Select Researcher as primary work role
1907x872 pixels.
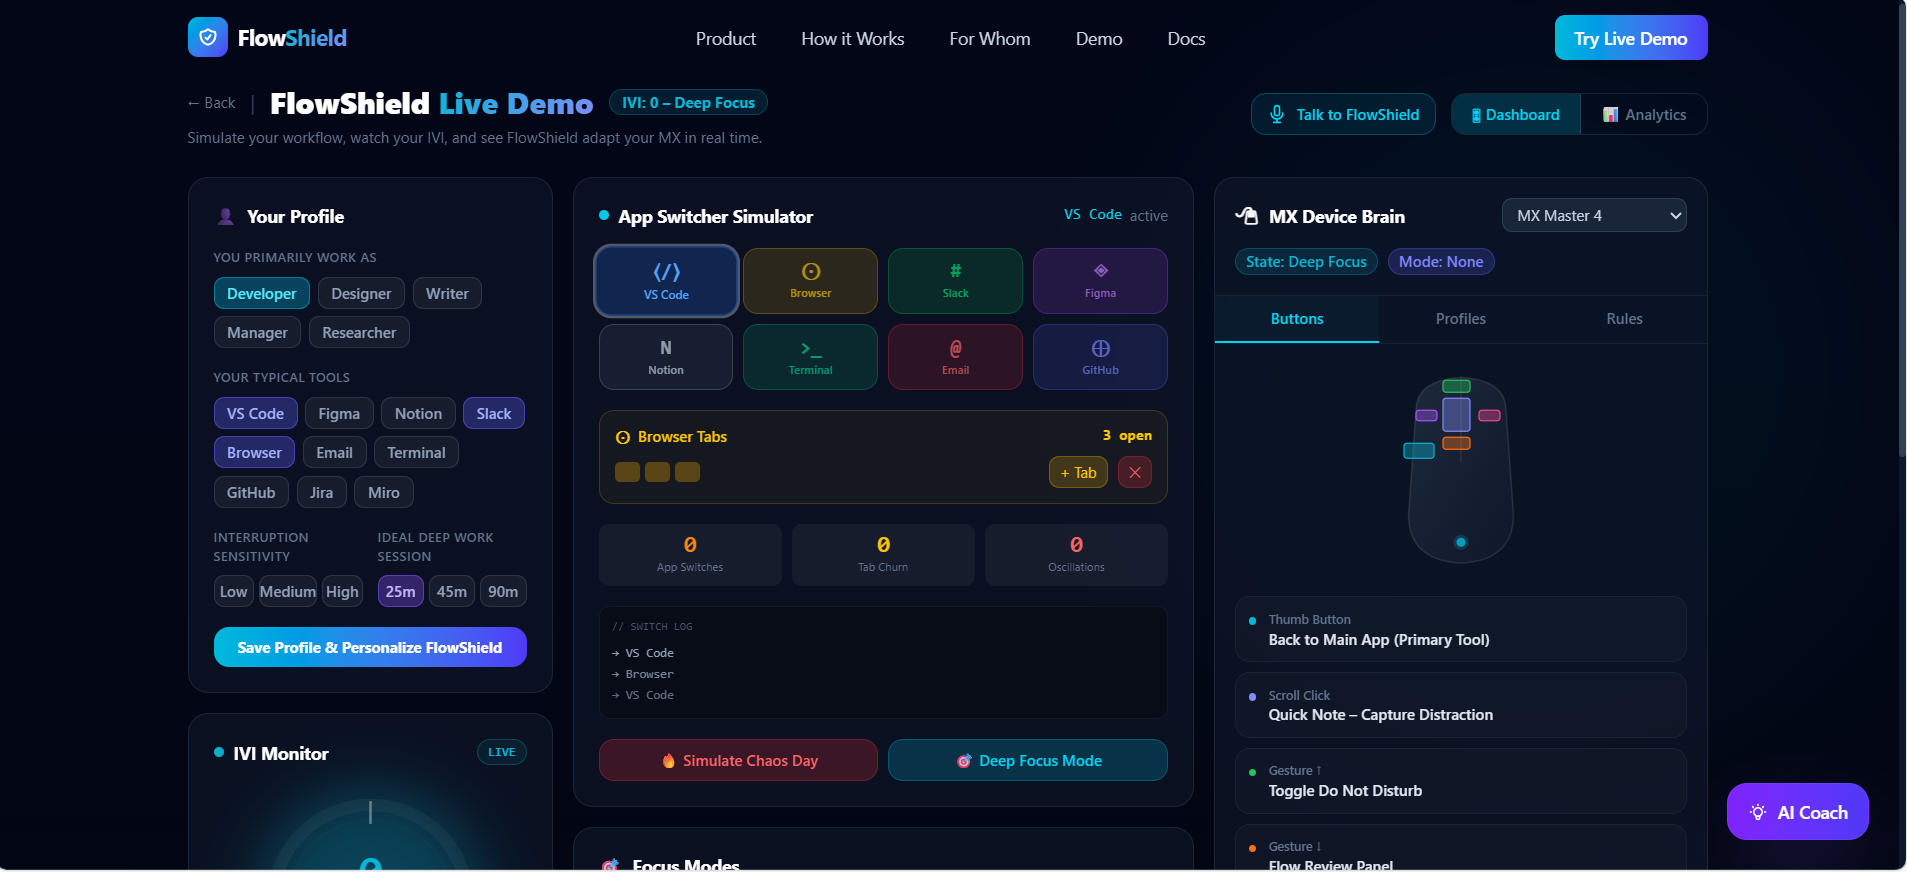pyautogui.click(x=359, y=332)
